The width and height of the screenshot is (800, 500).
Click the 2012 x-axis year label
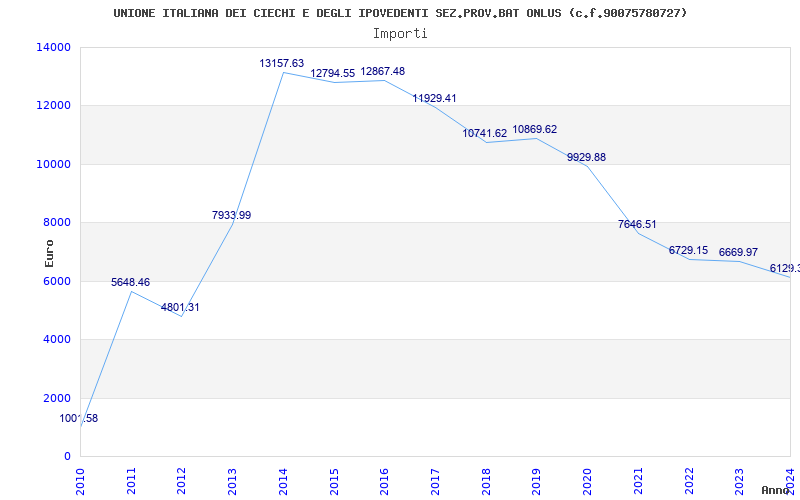pos(182,481)
